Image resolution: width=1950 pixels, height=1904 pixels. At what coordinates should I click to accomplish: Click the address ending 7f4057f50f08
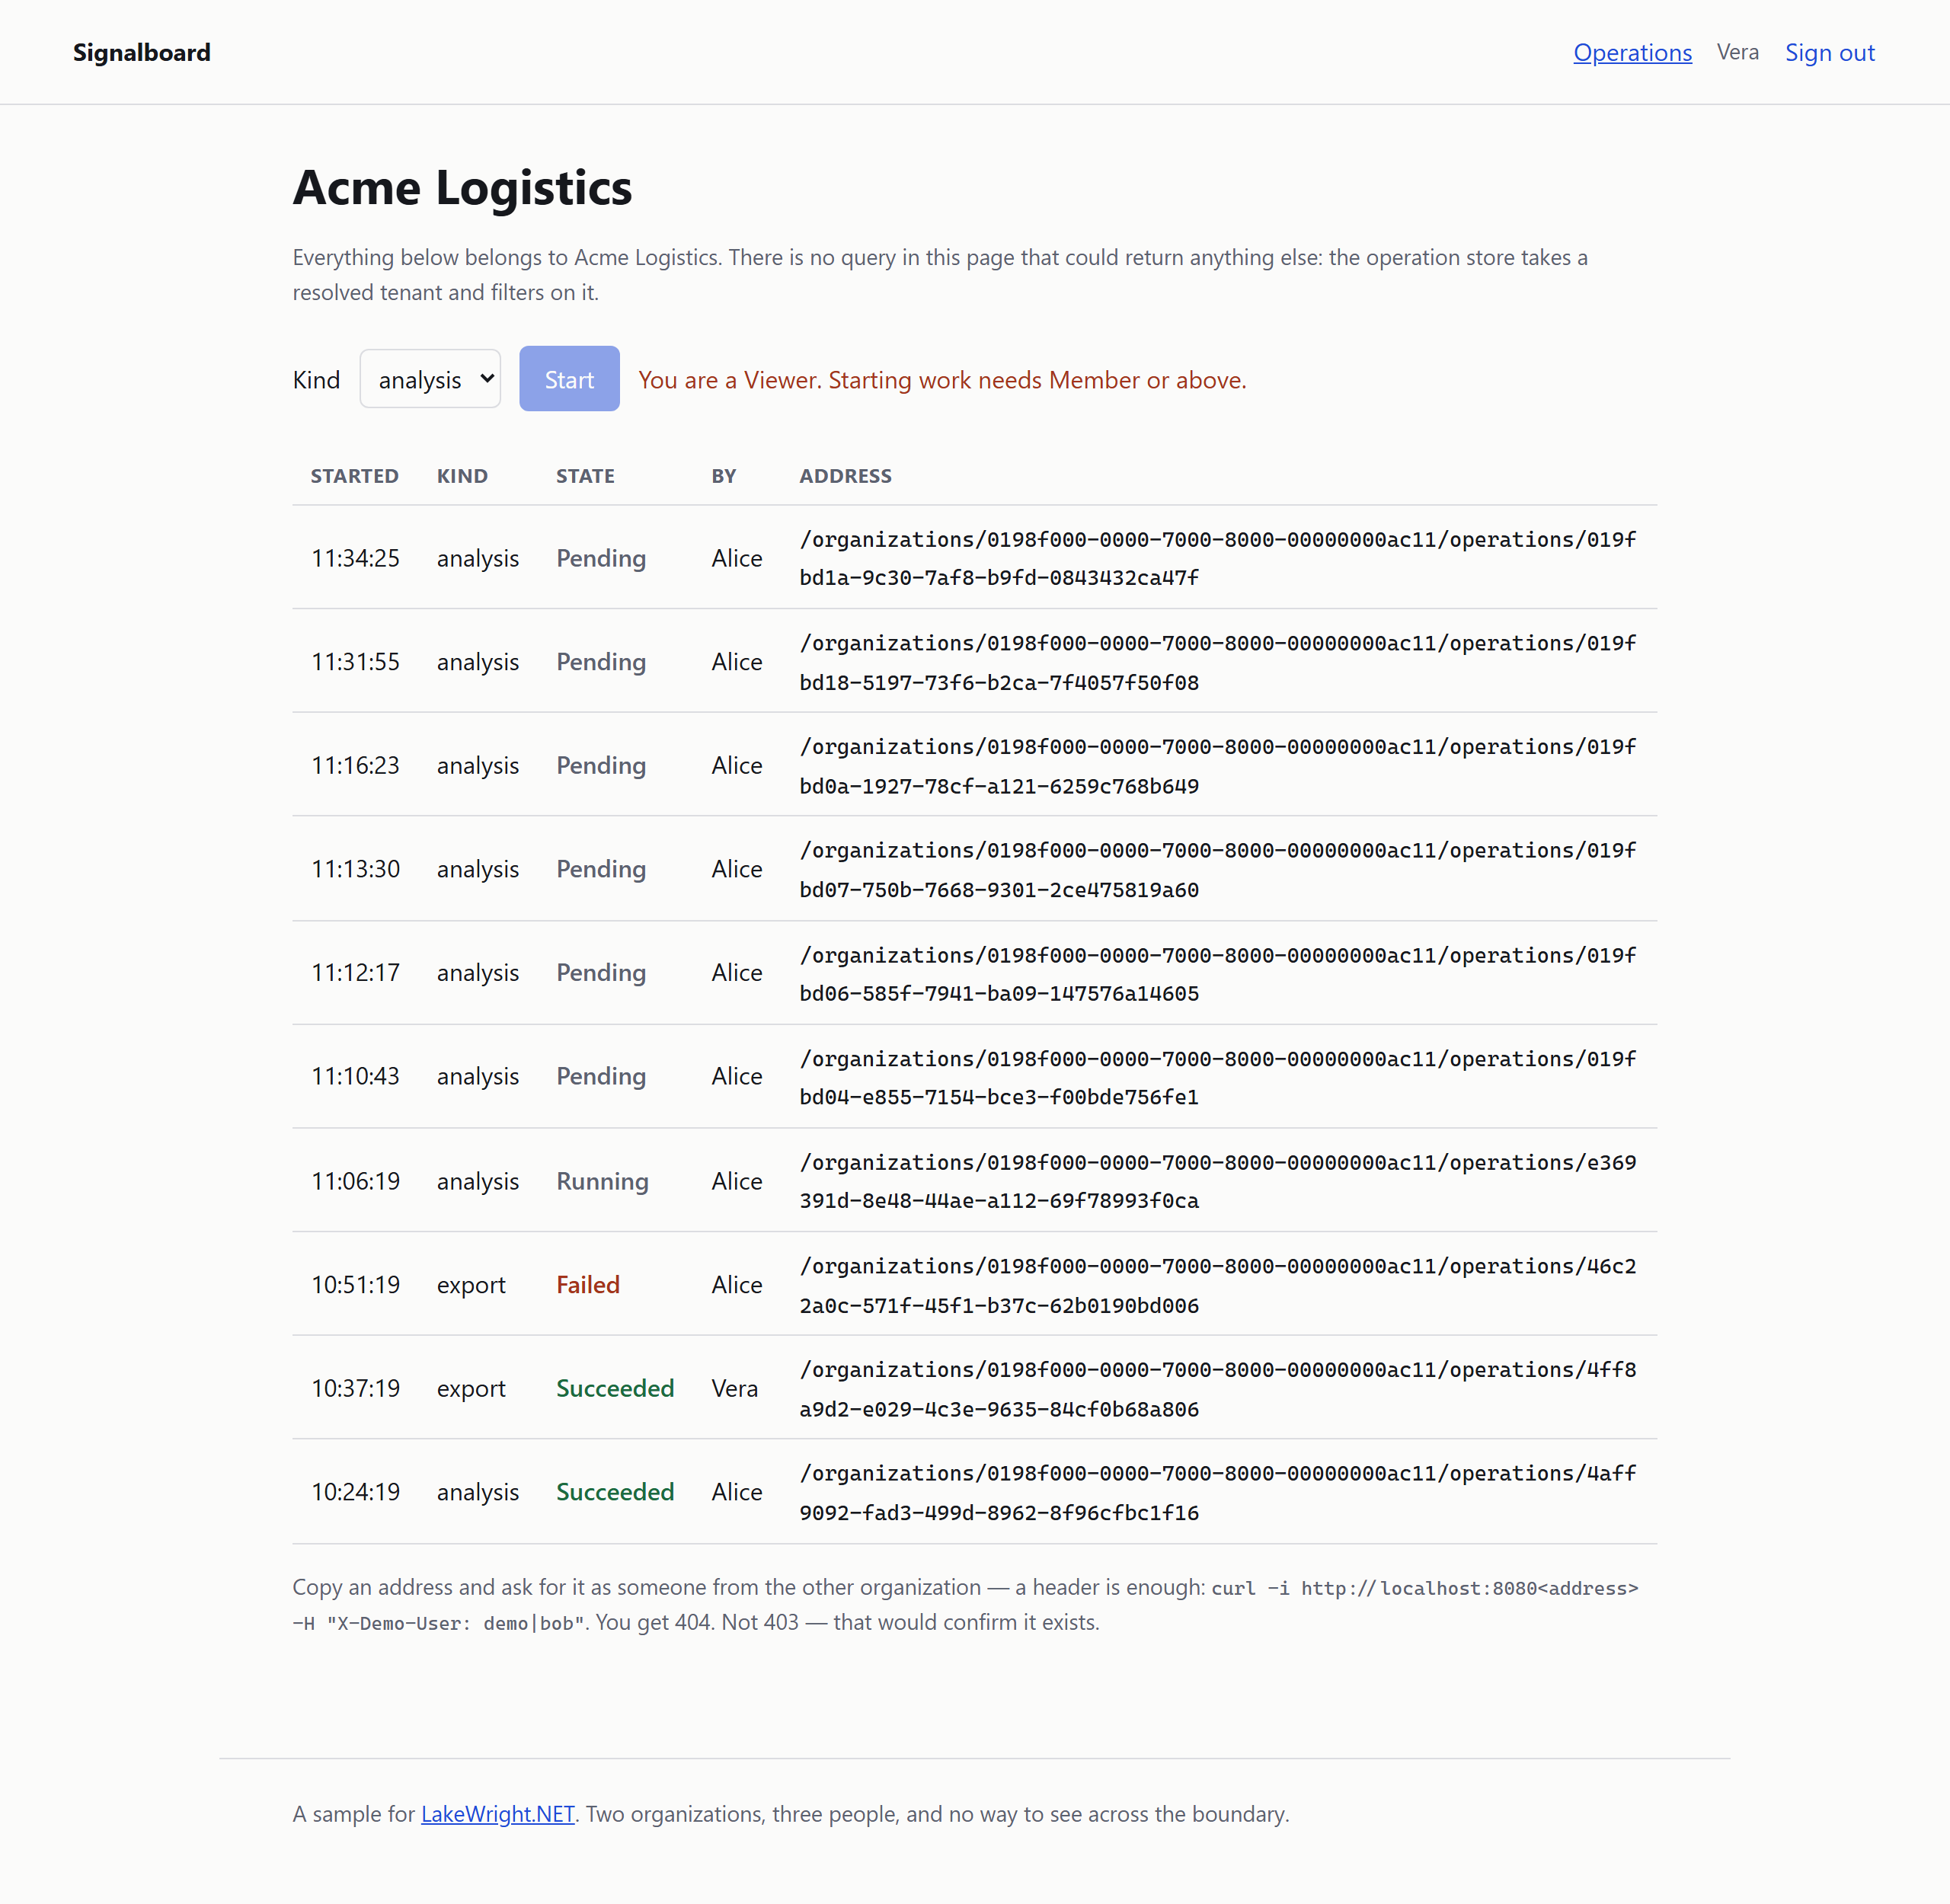[x=1218, y=662]
